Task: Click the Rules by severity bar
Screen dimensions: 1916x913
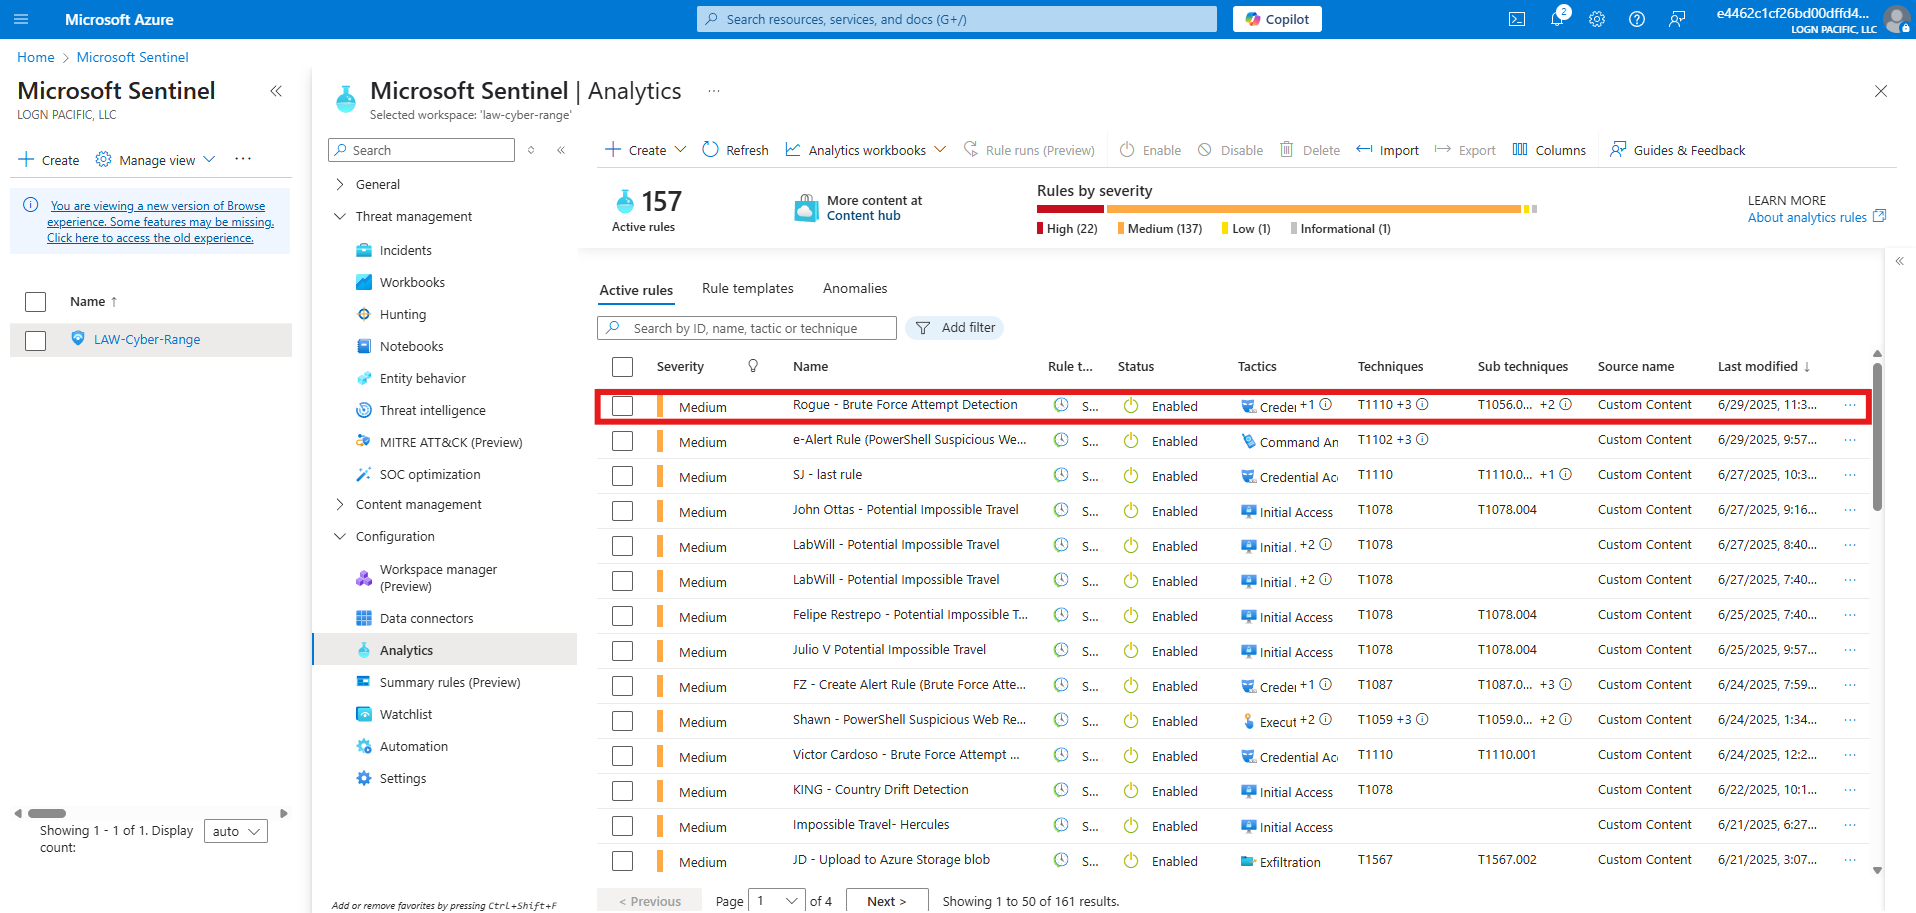Action: coord(1287,209)
